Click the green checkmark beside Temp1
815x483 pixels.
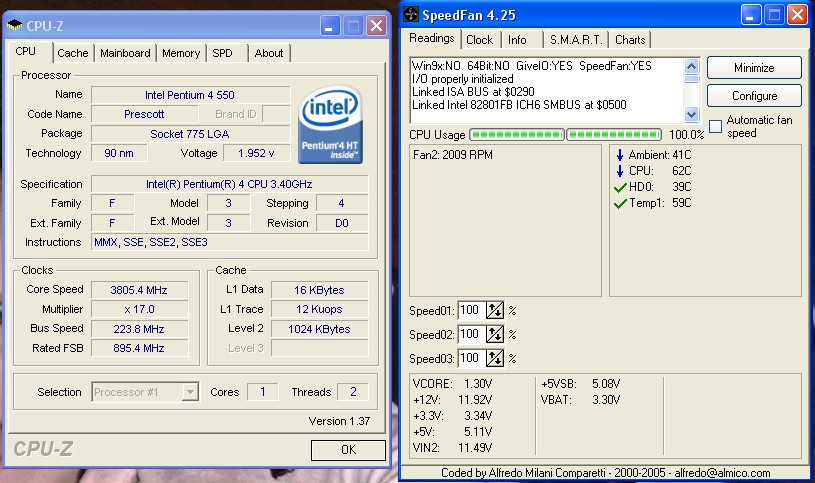[x=620, y=203]
